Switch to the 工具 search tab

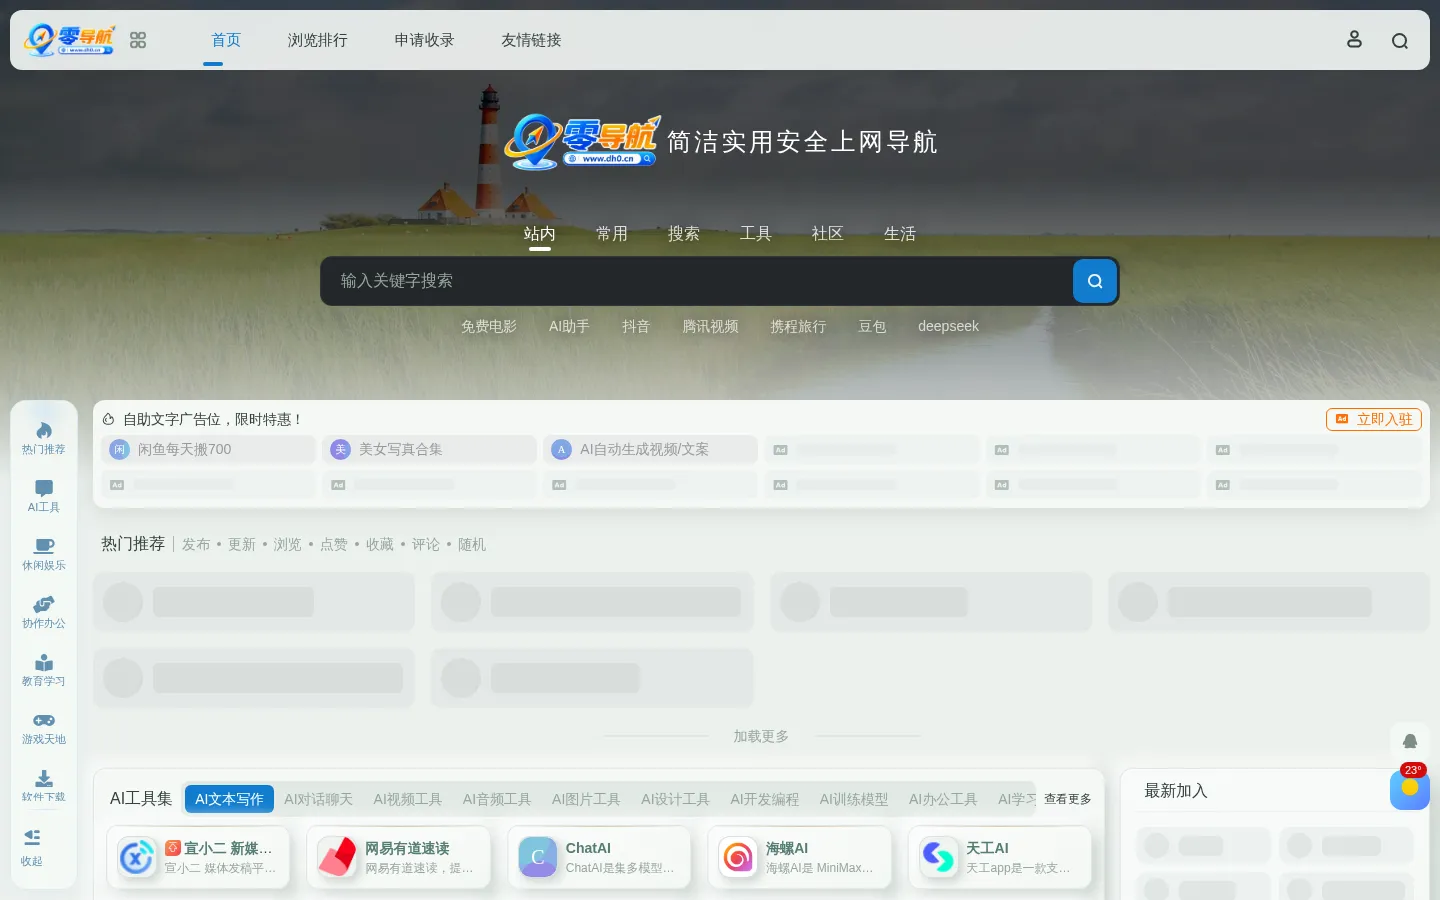(756, 234)
